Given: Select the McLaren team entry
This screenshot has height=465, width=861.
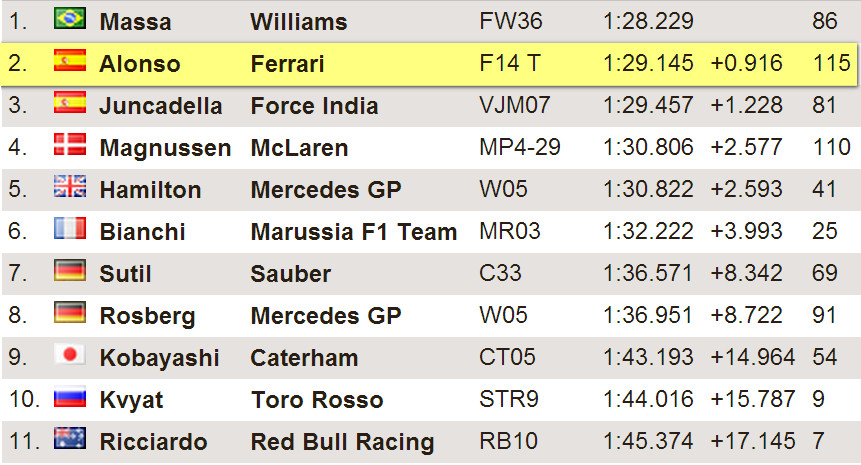Looking at the screenshot, I should click(299, 148).
